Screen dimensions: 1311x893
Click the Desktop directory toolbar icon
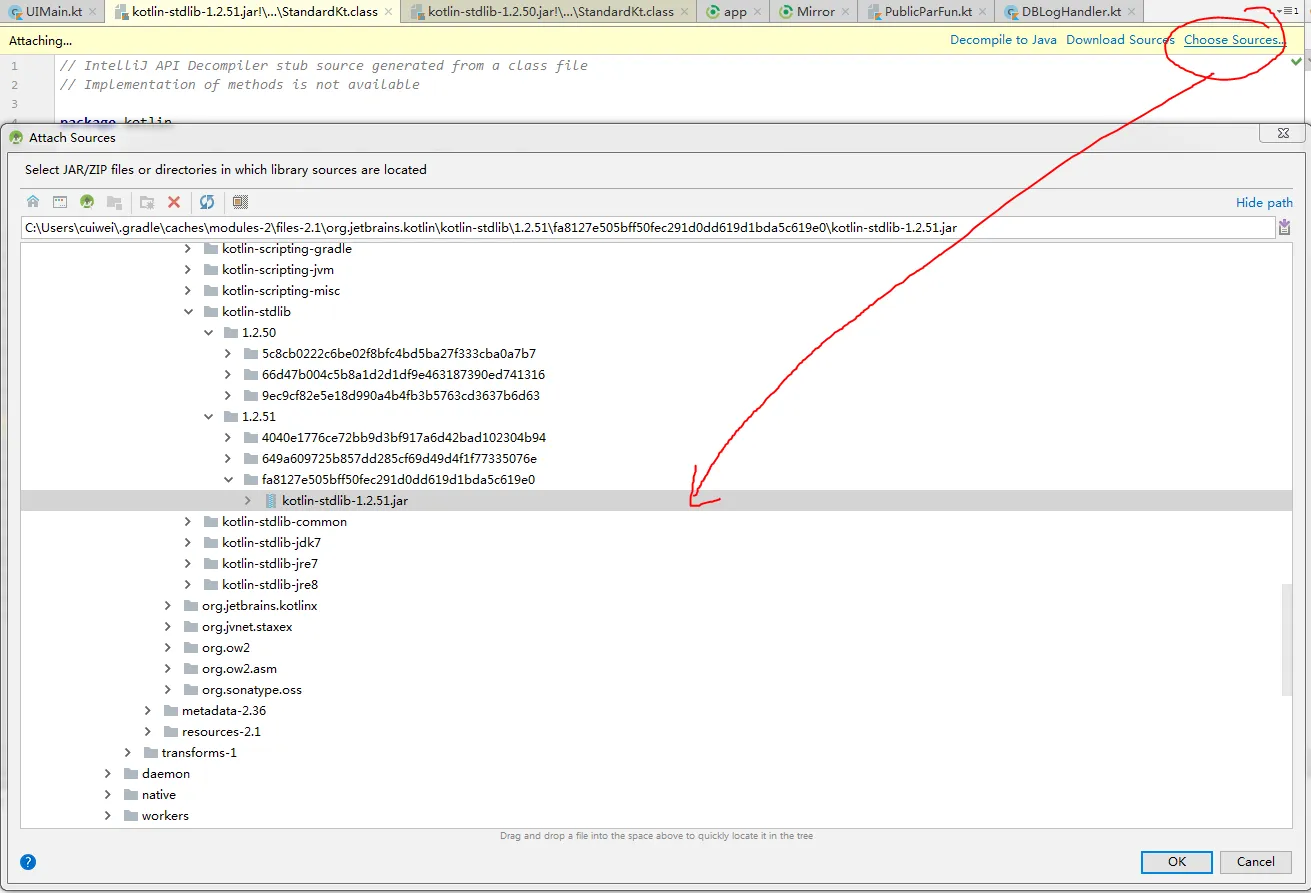[x=60, y=202]
